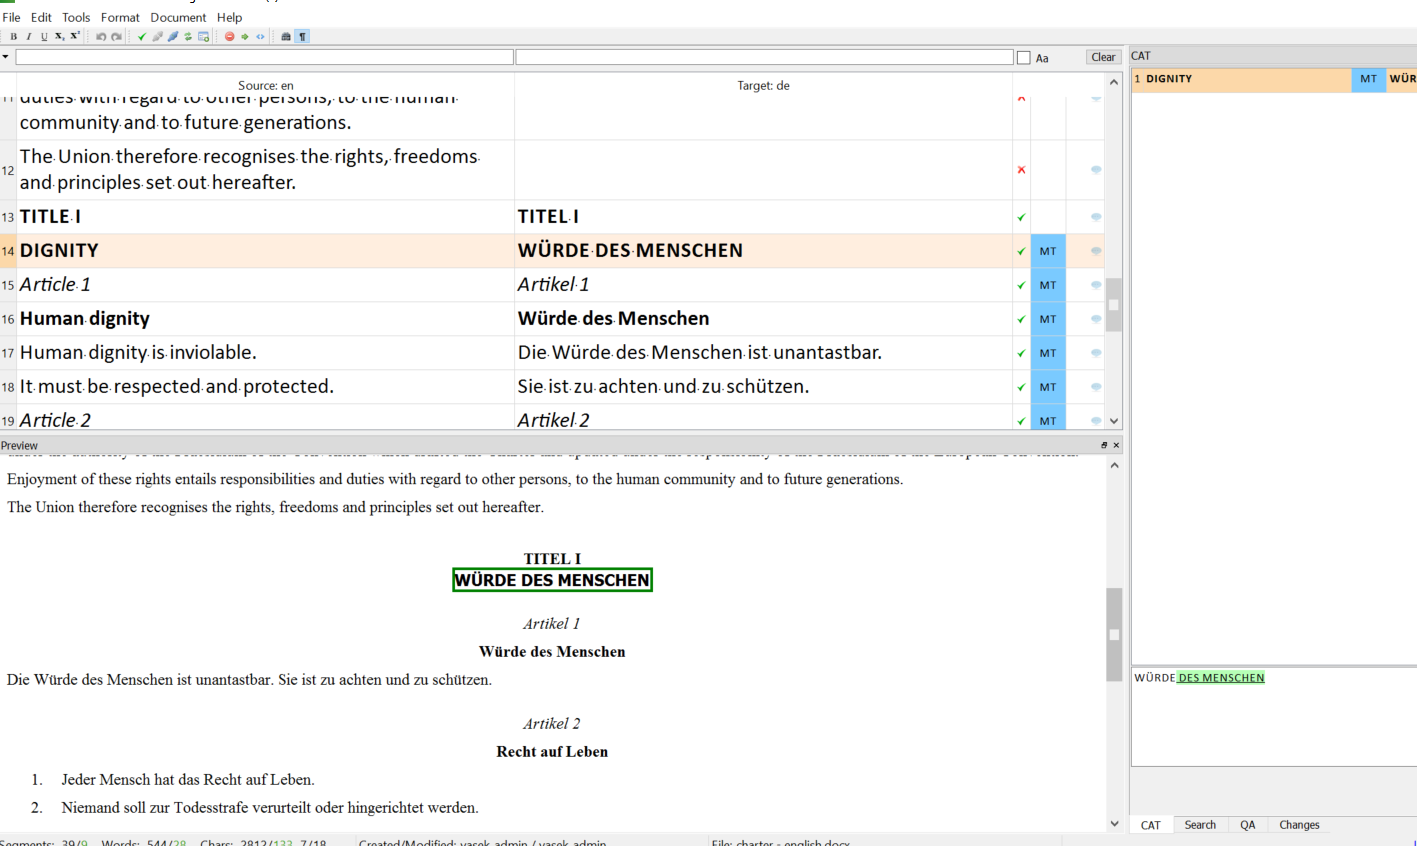Image resolution: width=1417 pixels, height=846 pixels.
Task: Click the Preview pane scroll-down arrow
Action: click(1114, 824)
